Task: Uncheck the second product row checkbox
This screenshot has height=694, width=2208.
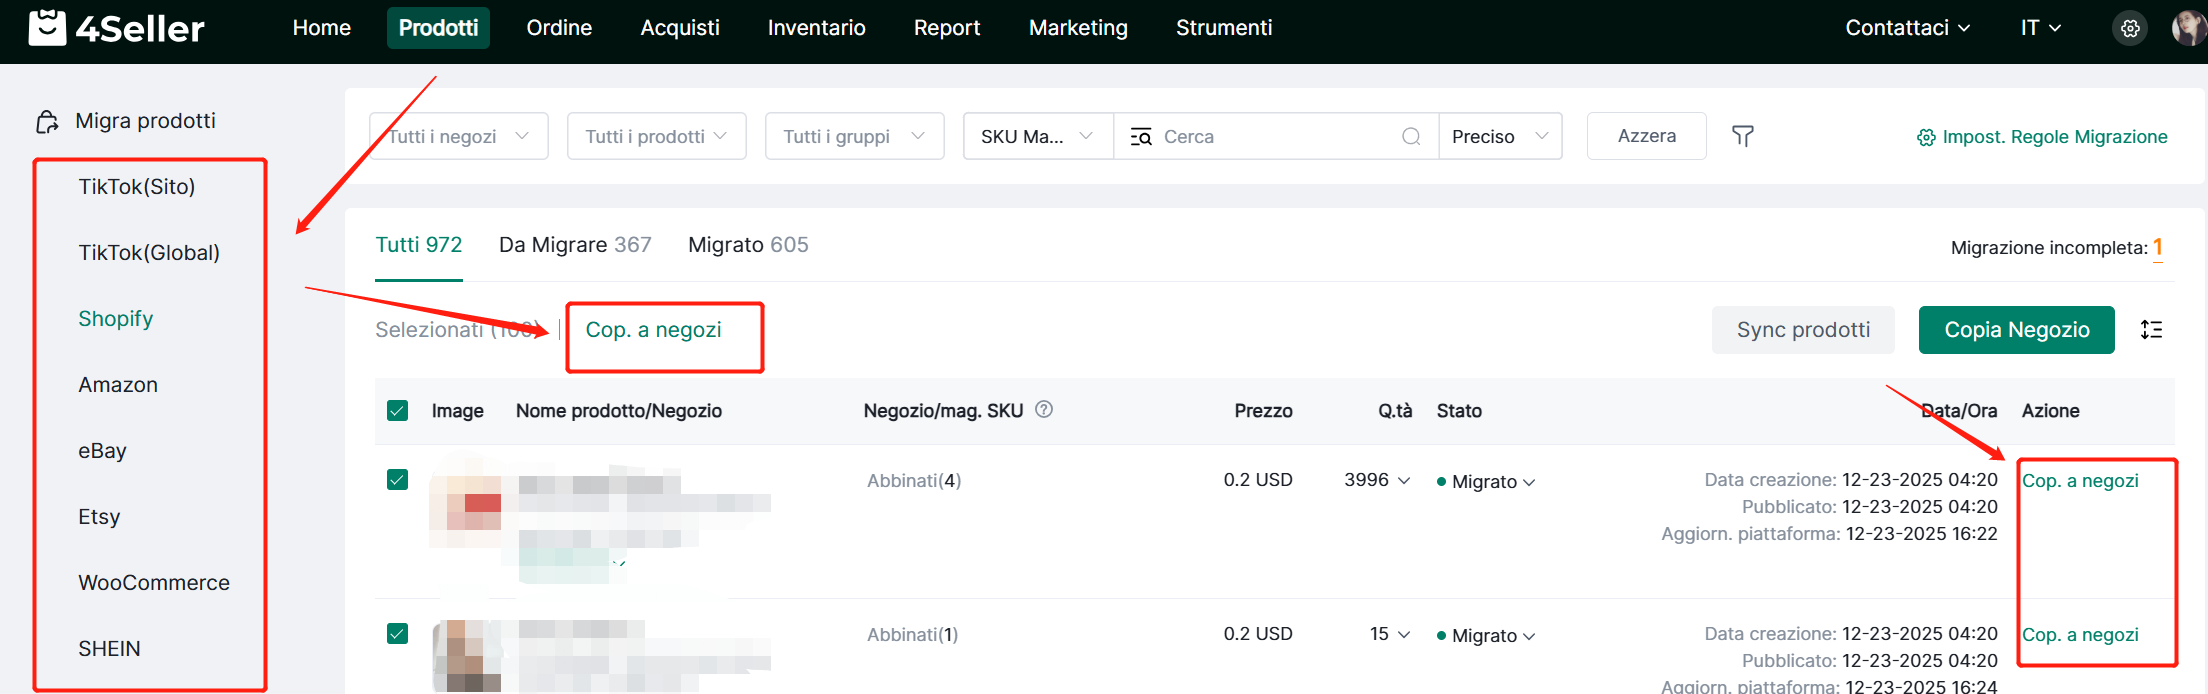Action: coord(397,634)
